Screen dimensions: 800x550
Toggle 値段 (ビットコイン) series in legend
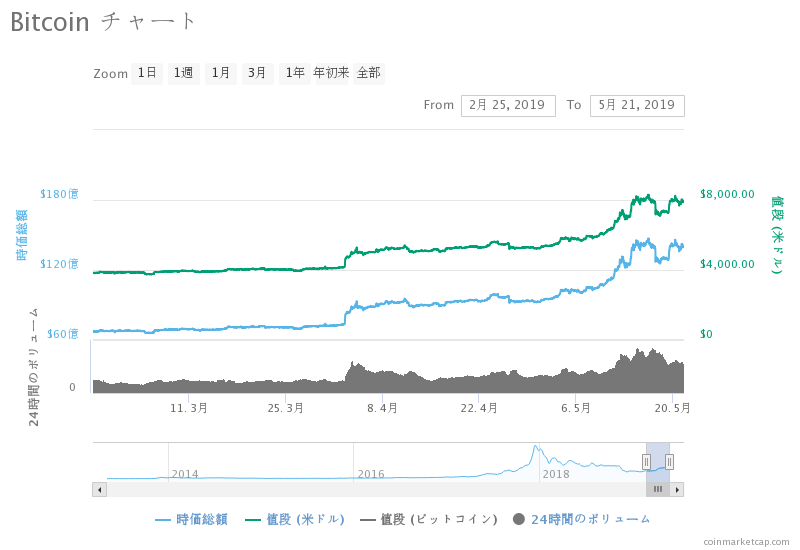click(429, 519)
